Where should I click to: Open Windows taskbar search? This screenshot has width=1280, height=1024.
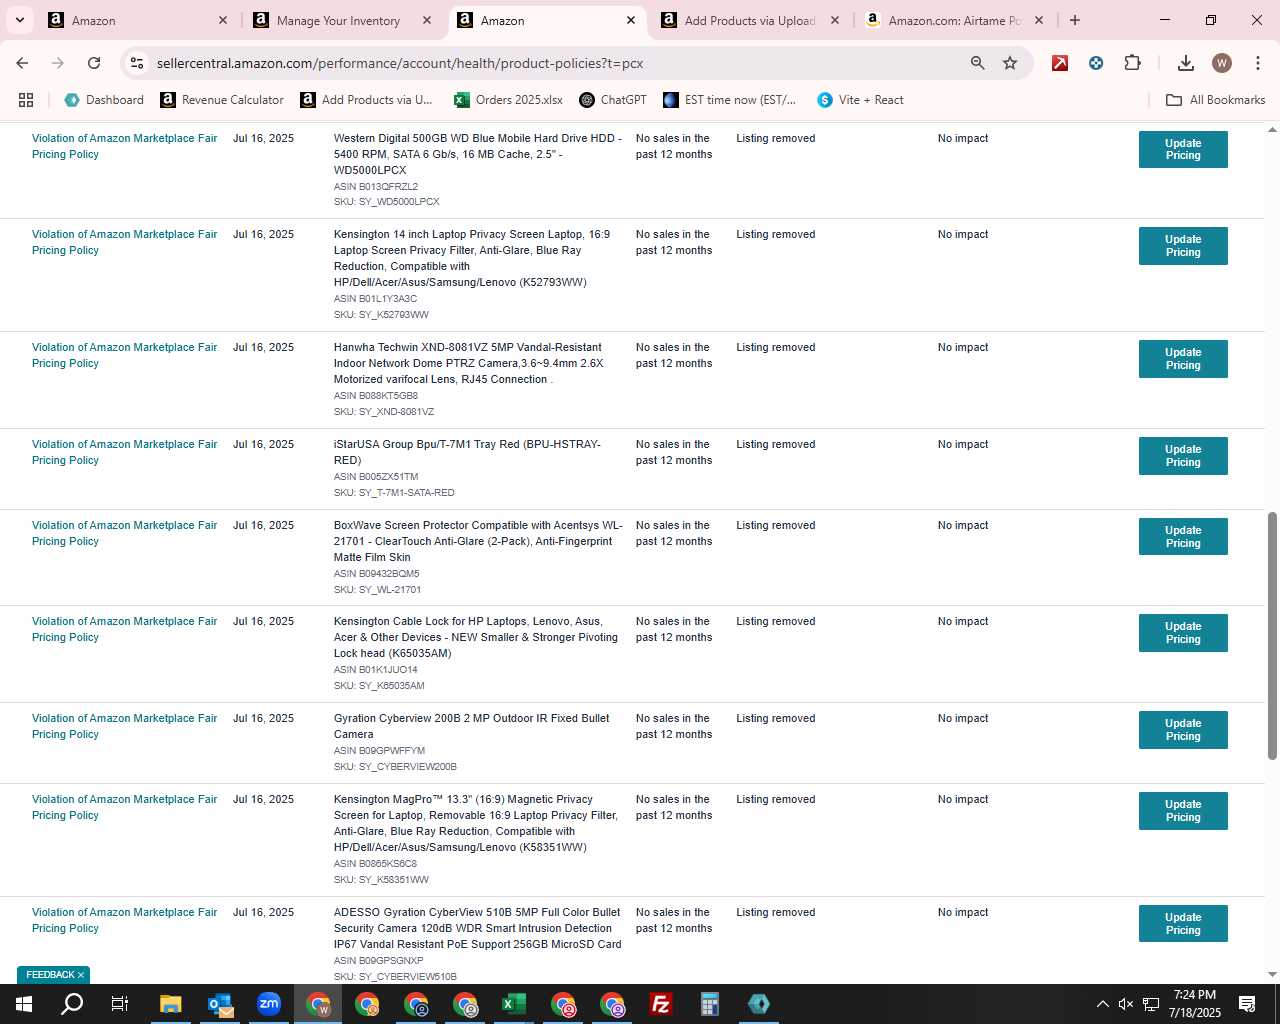point(72,1004)
